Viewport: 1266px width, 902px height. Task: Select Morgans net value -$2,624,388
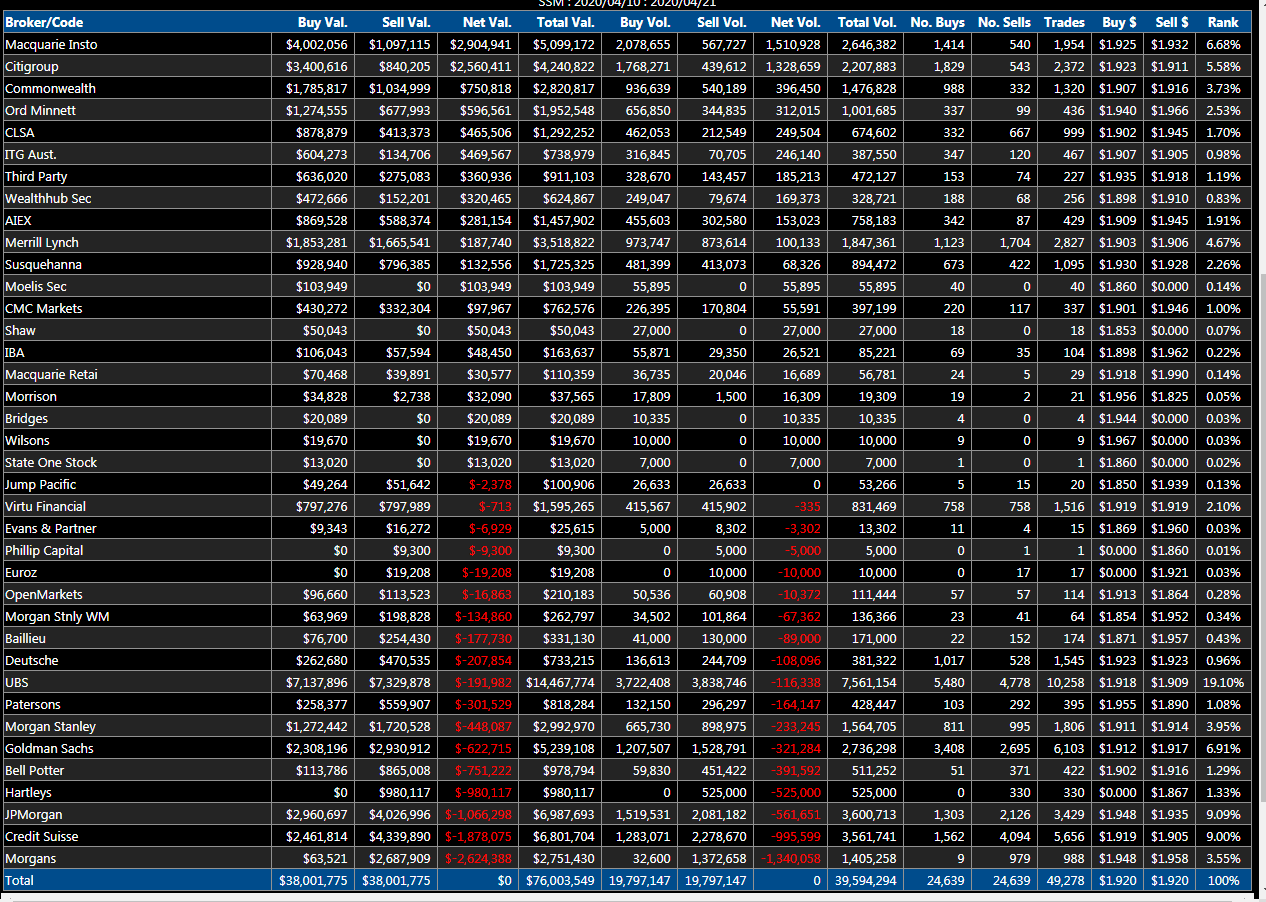tap(478, 858)
